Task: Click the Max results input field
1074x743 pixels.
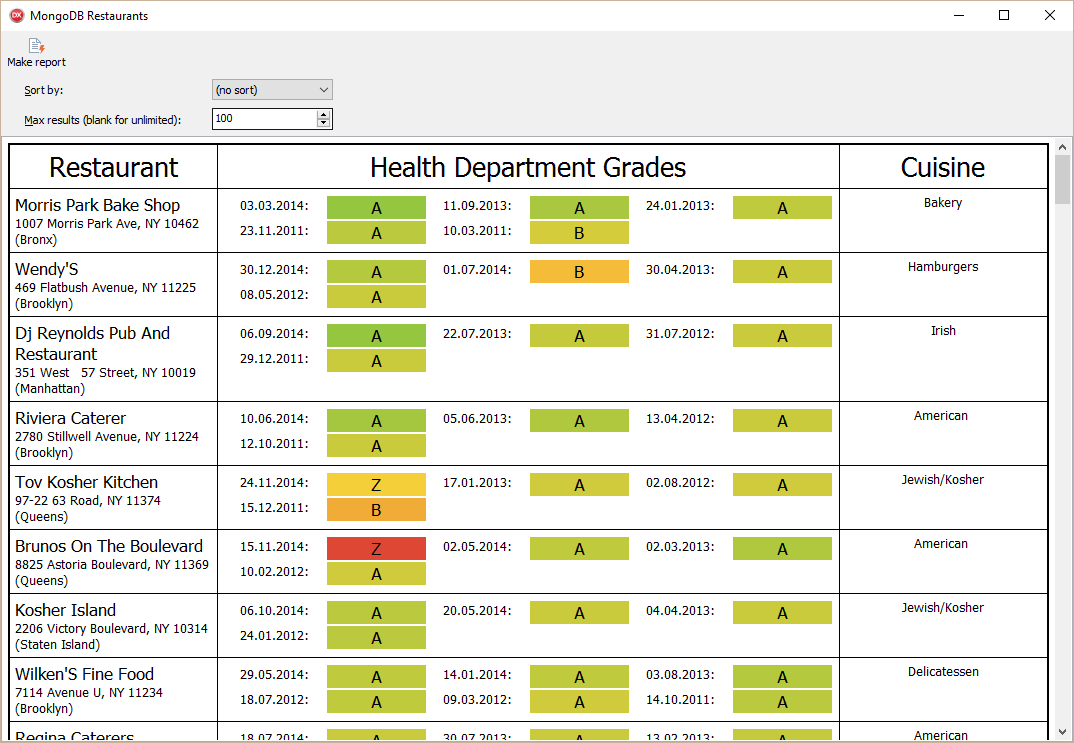Action: pyautogui.click(x=264, y=119)
